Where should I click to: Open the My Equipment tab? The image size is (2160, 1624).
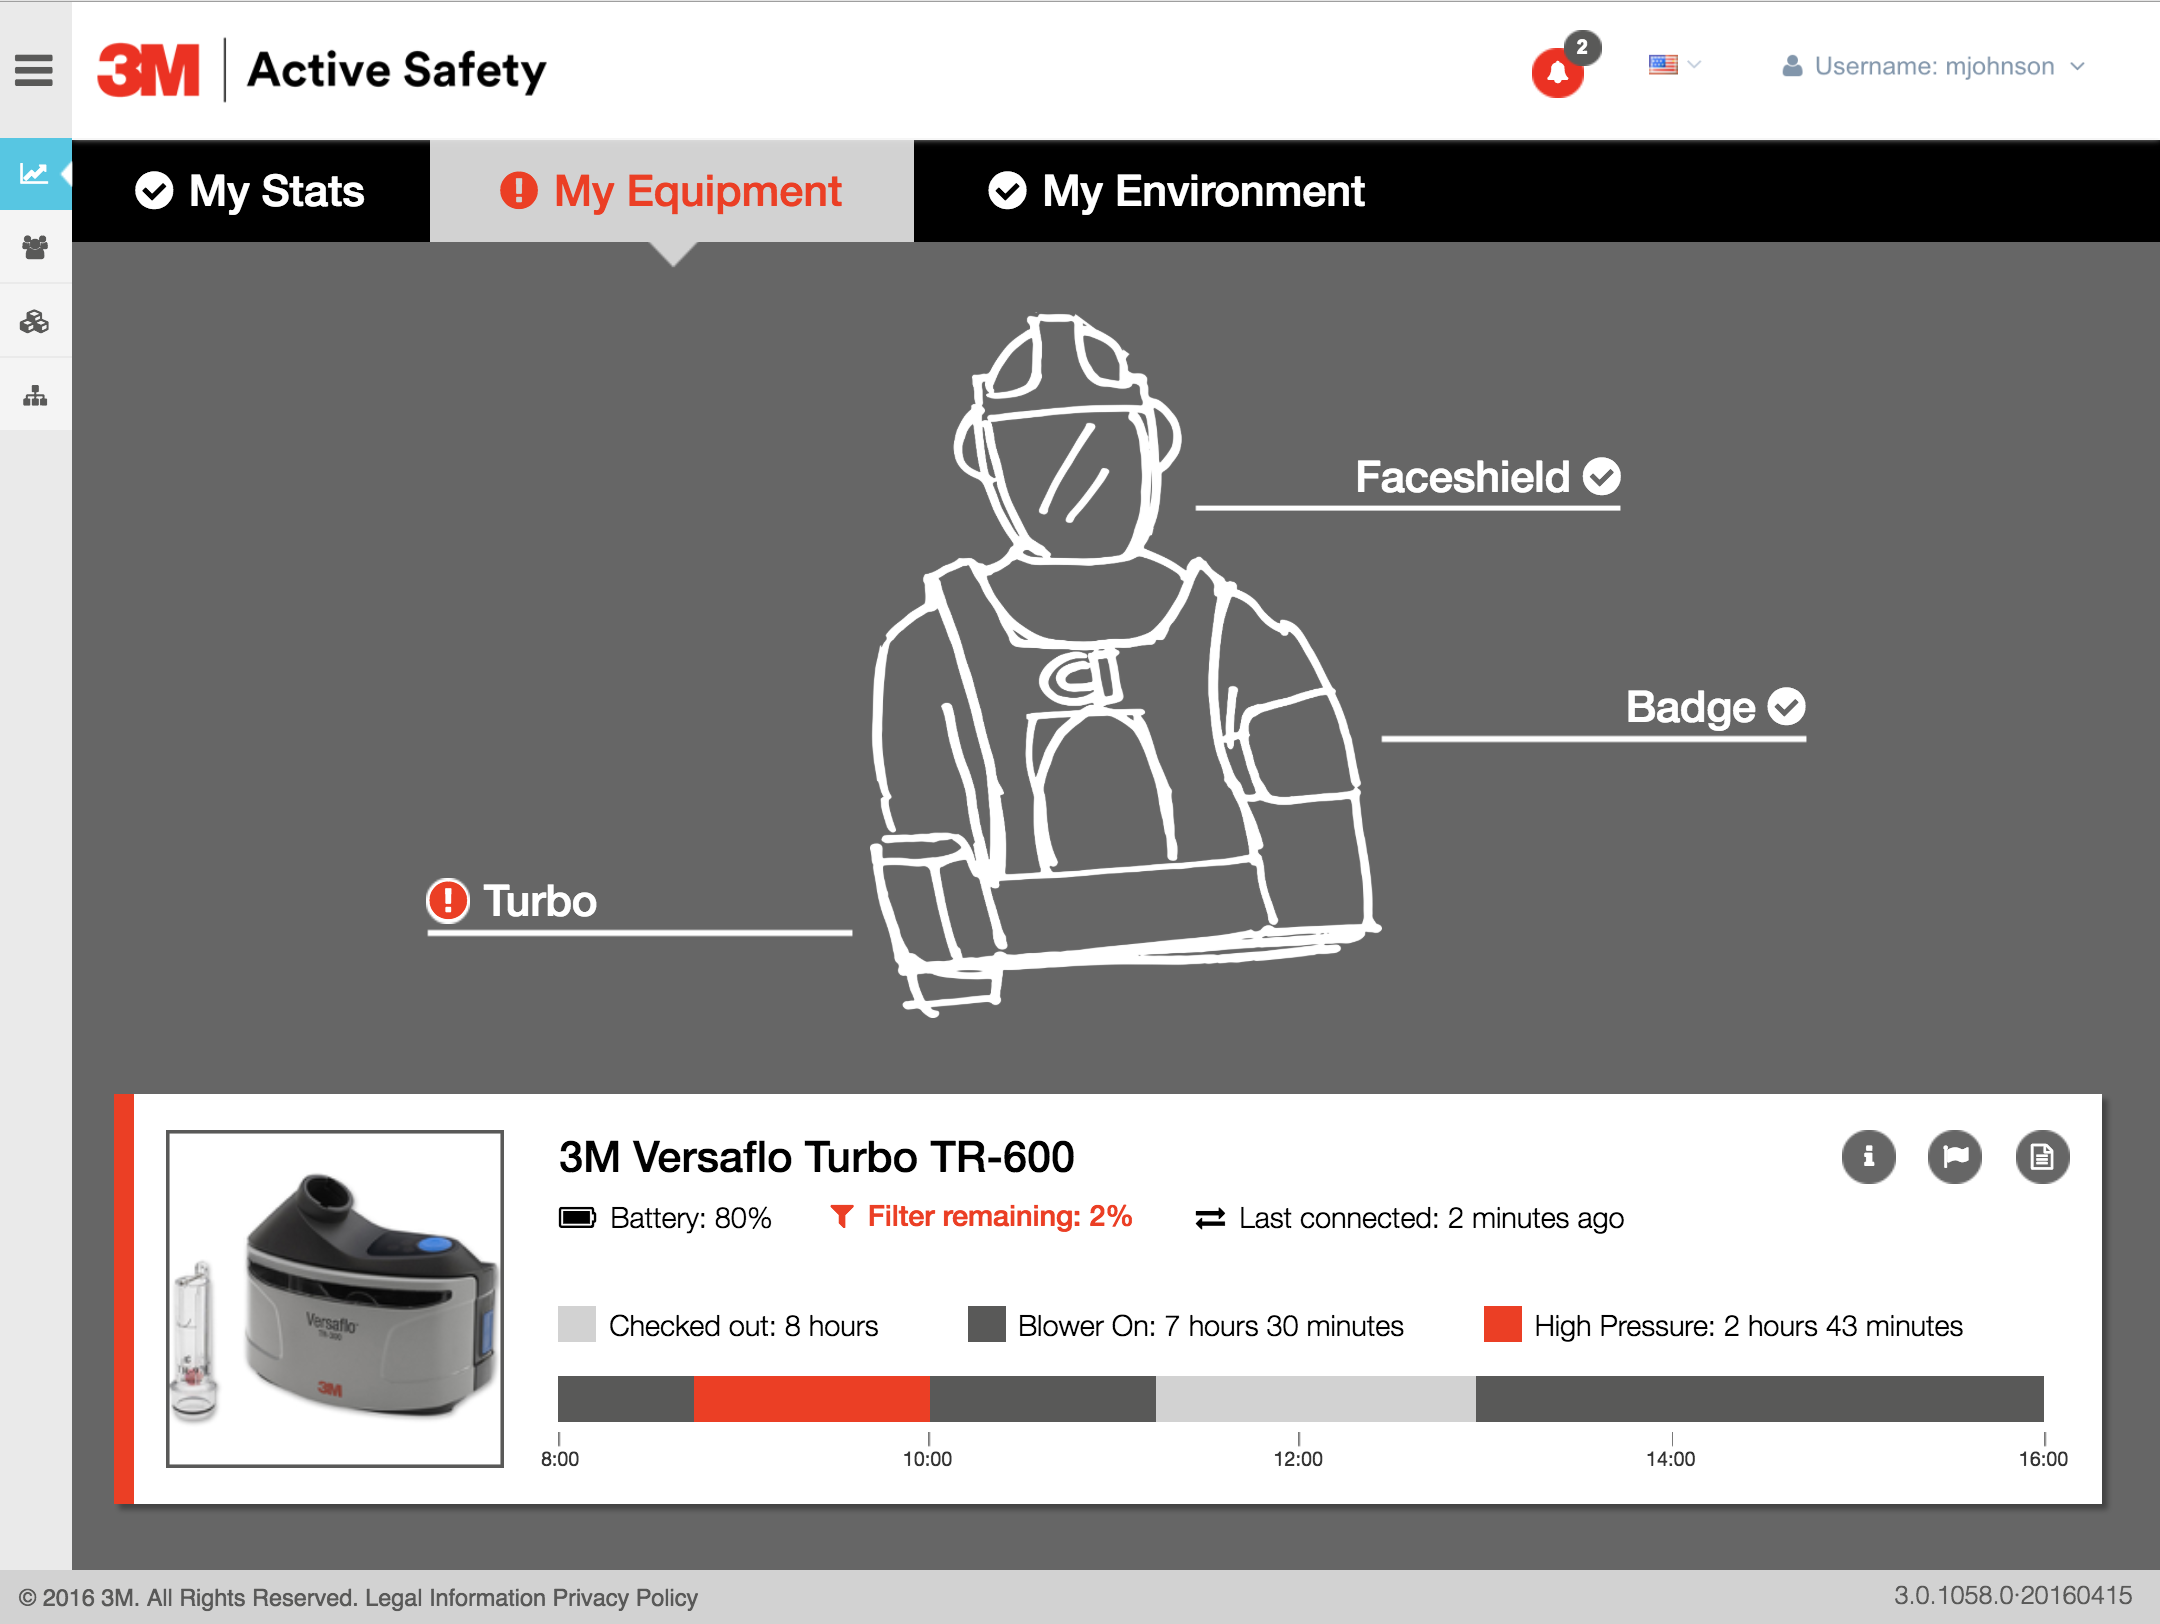click(671, 191)
